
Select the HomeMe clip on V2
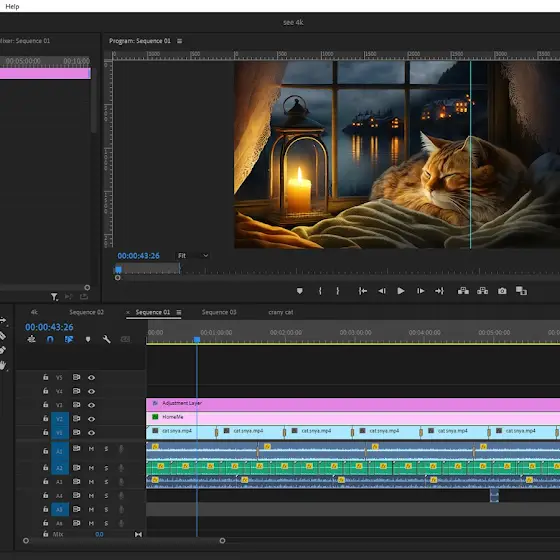point(353,418)
